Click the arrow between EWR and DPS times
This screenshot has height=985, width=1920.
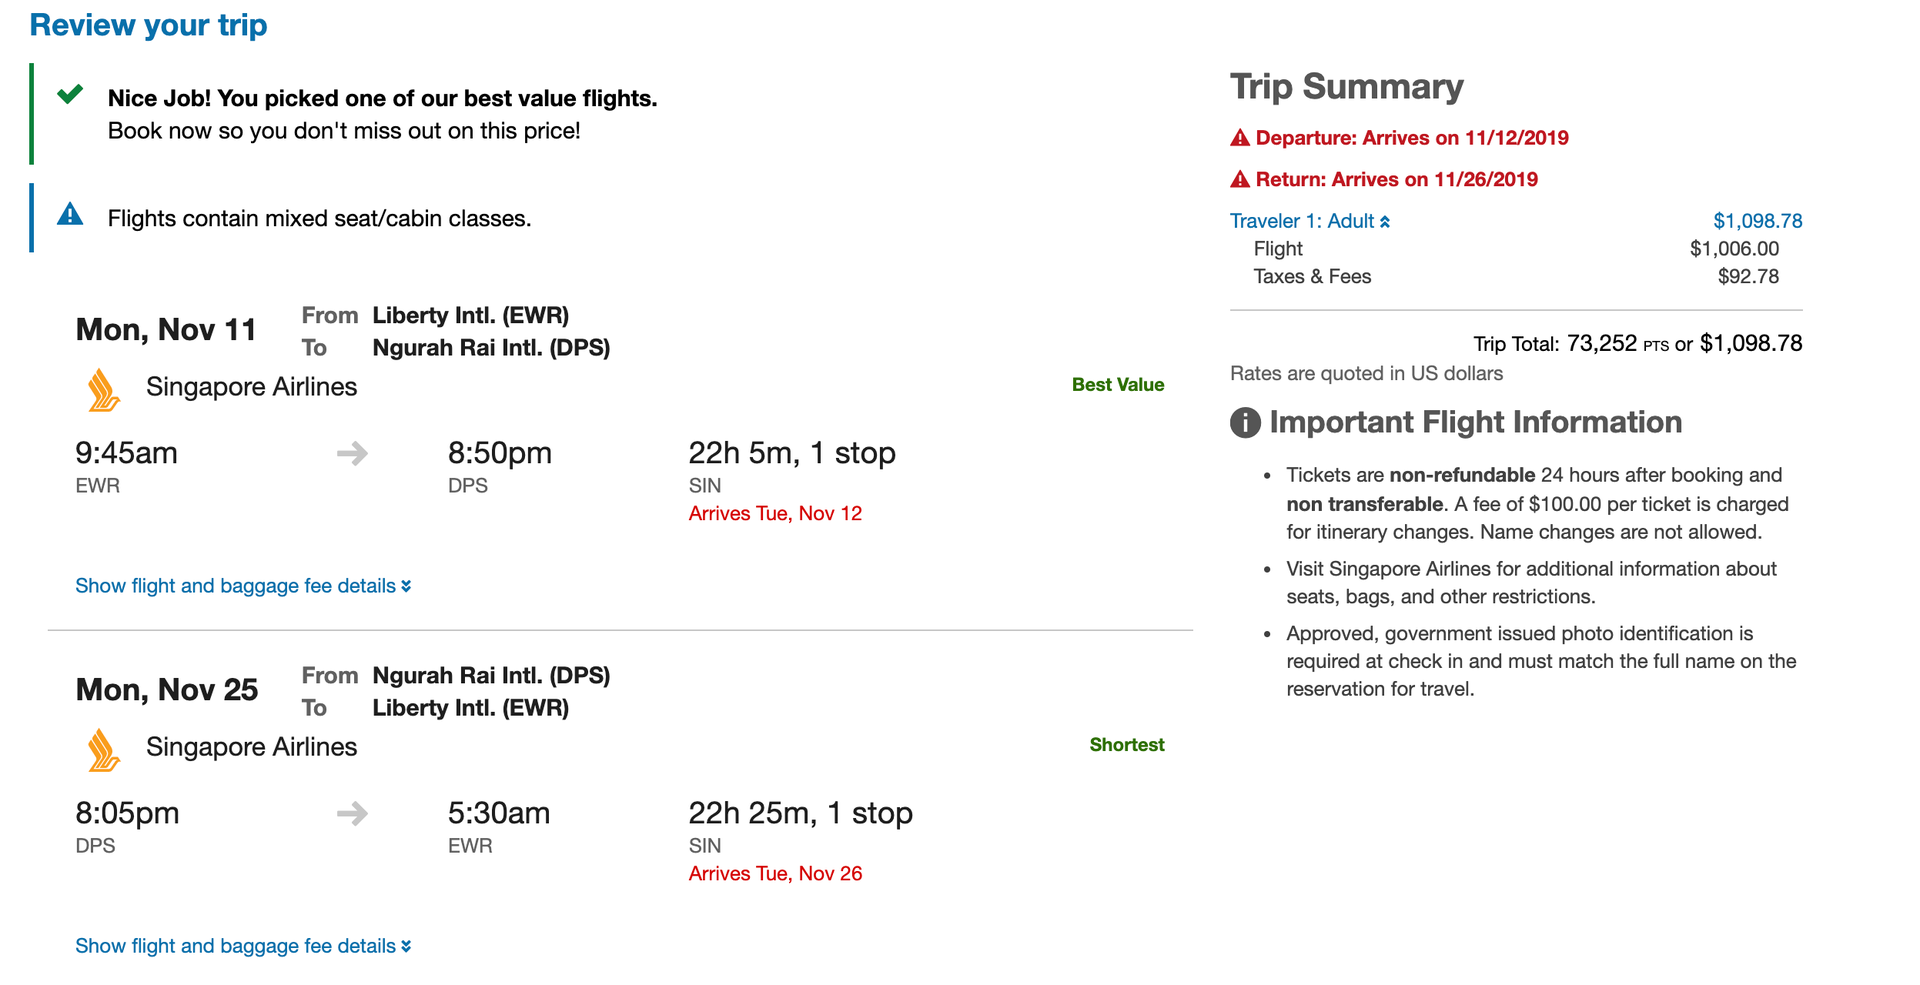click(352, 453)
